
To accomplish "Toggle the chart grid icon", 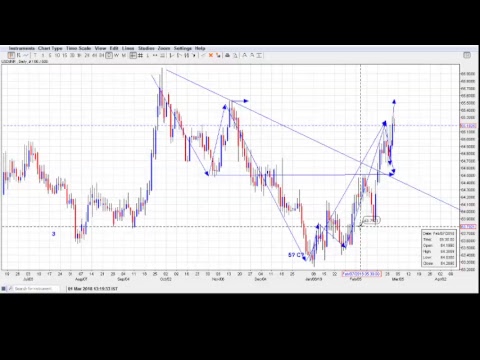I will (x=140, y=55).
